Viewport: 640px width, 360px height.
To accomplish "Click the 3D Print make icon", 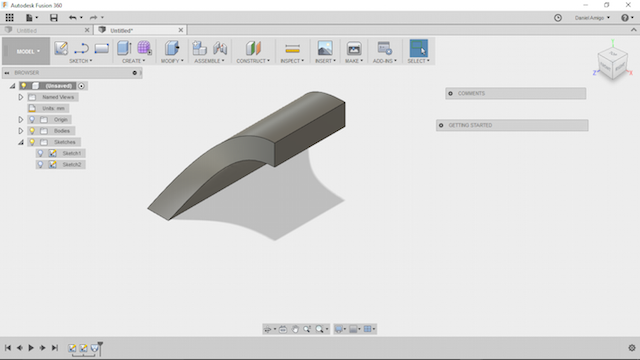I will (x=354, y=48).
